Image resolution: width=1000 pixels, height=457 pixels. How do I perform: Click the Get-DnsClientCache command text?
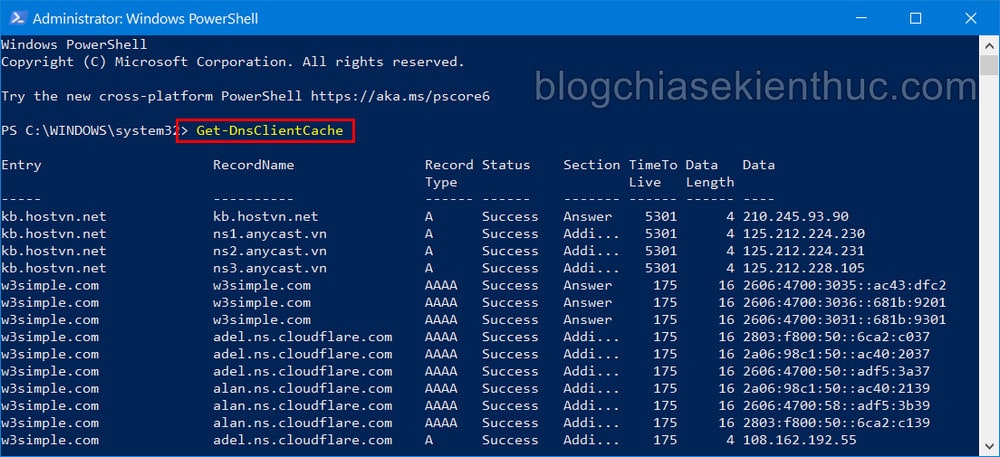(270, 131)
